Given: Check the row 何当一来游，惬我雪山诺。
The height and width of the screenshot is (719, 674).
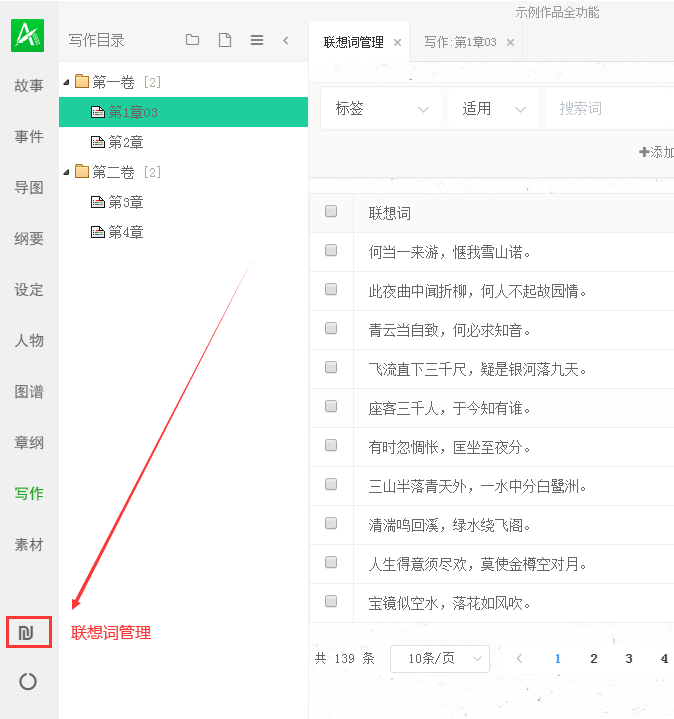Looking at the screenshot, I should coord(331,250).
